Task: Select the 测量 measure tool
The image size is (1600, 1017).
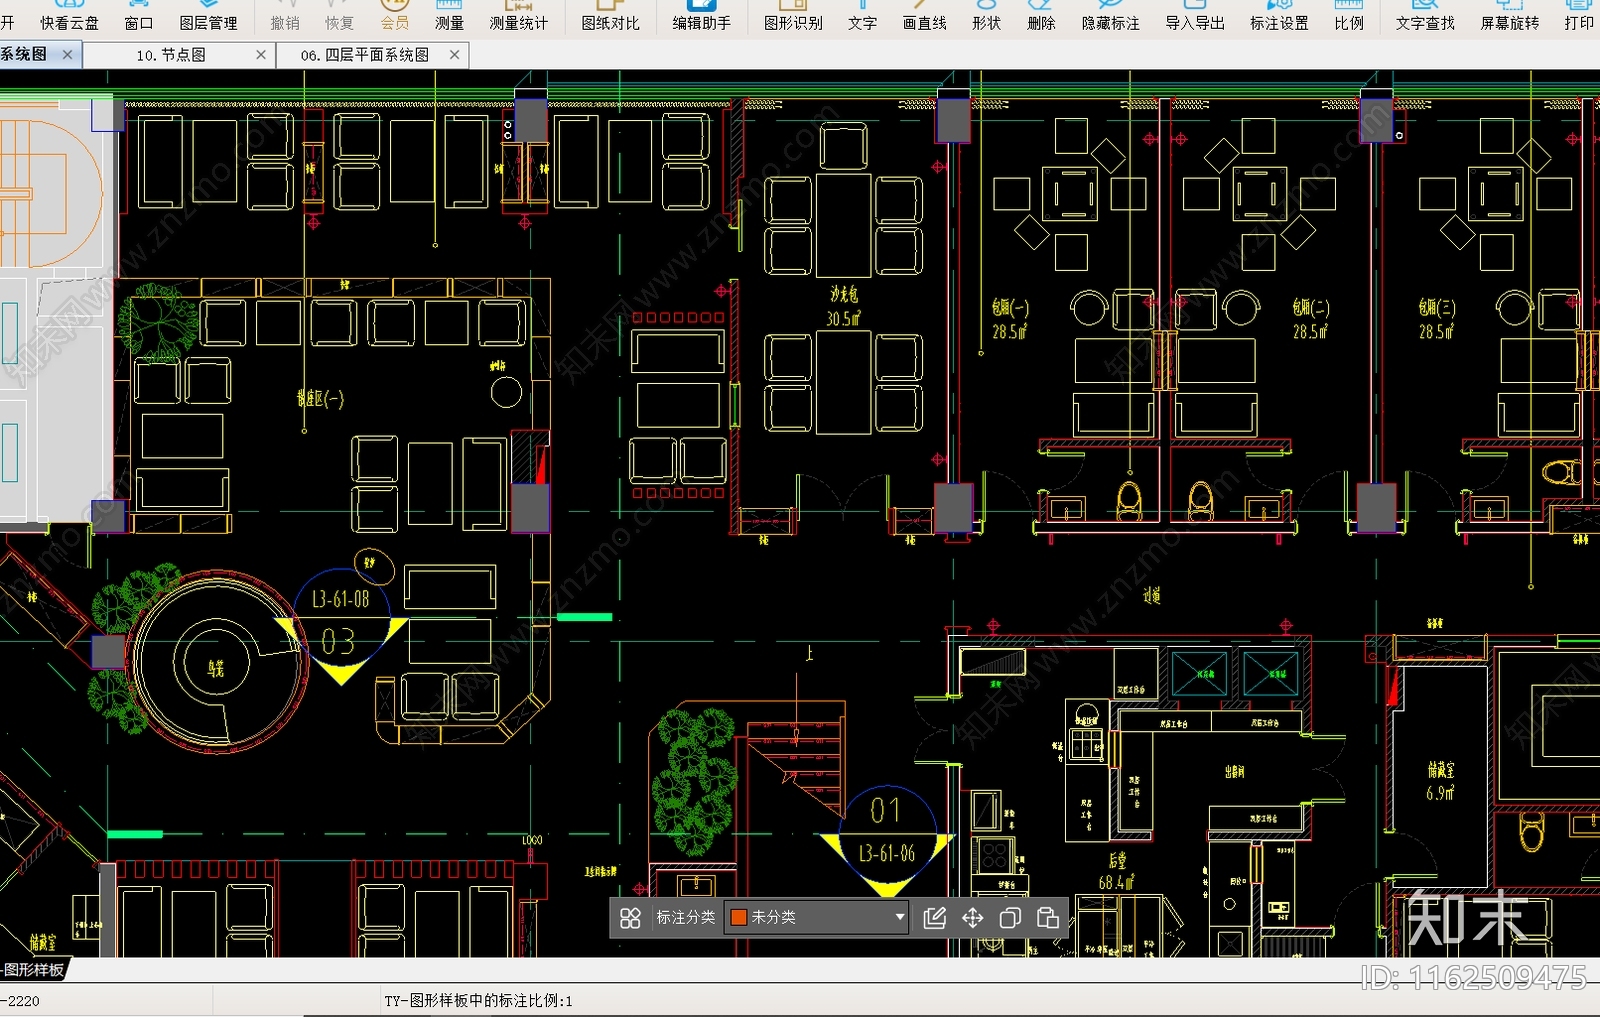Action: [x=449, y=16]
